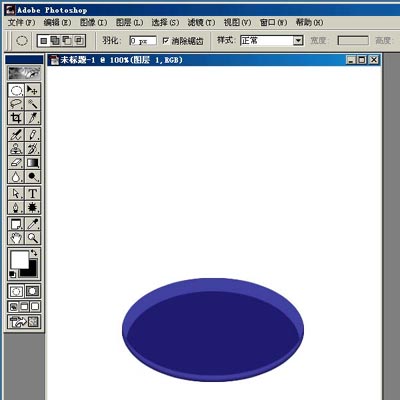
Task: Toggle the anti-alias 消除锯齿 checkbox
Action: pyautogui.click(x=166, y=41)
